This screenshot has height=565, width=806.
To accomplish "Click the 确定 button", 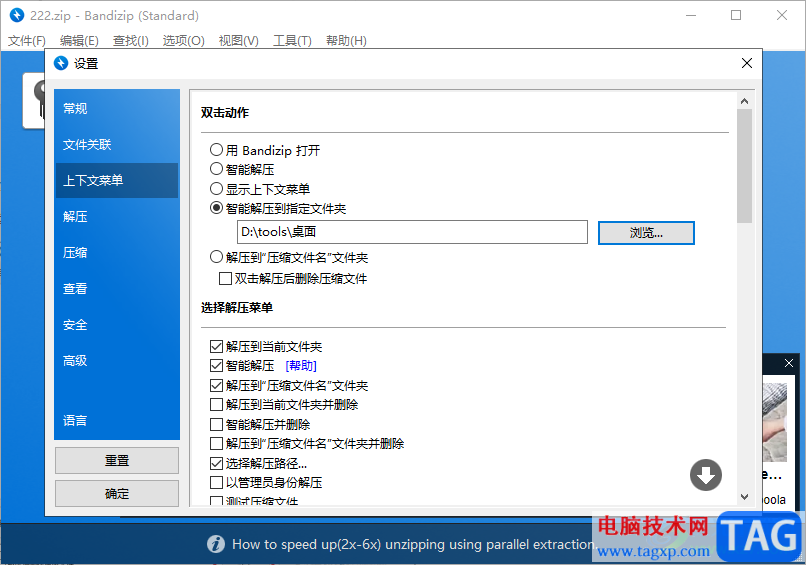I will [x=117, y=494].
